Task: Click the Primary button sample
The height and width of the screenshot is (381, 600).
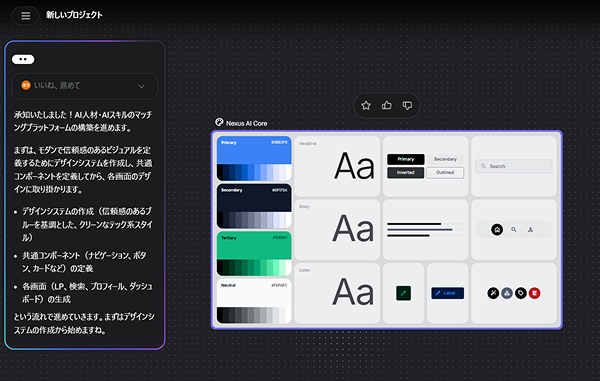Action: tap(406, 159)
